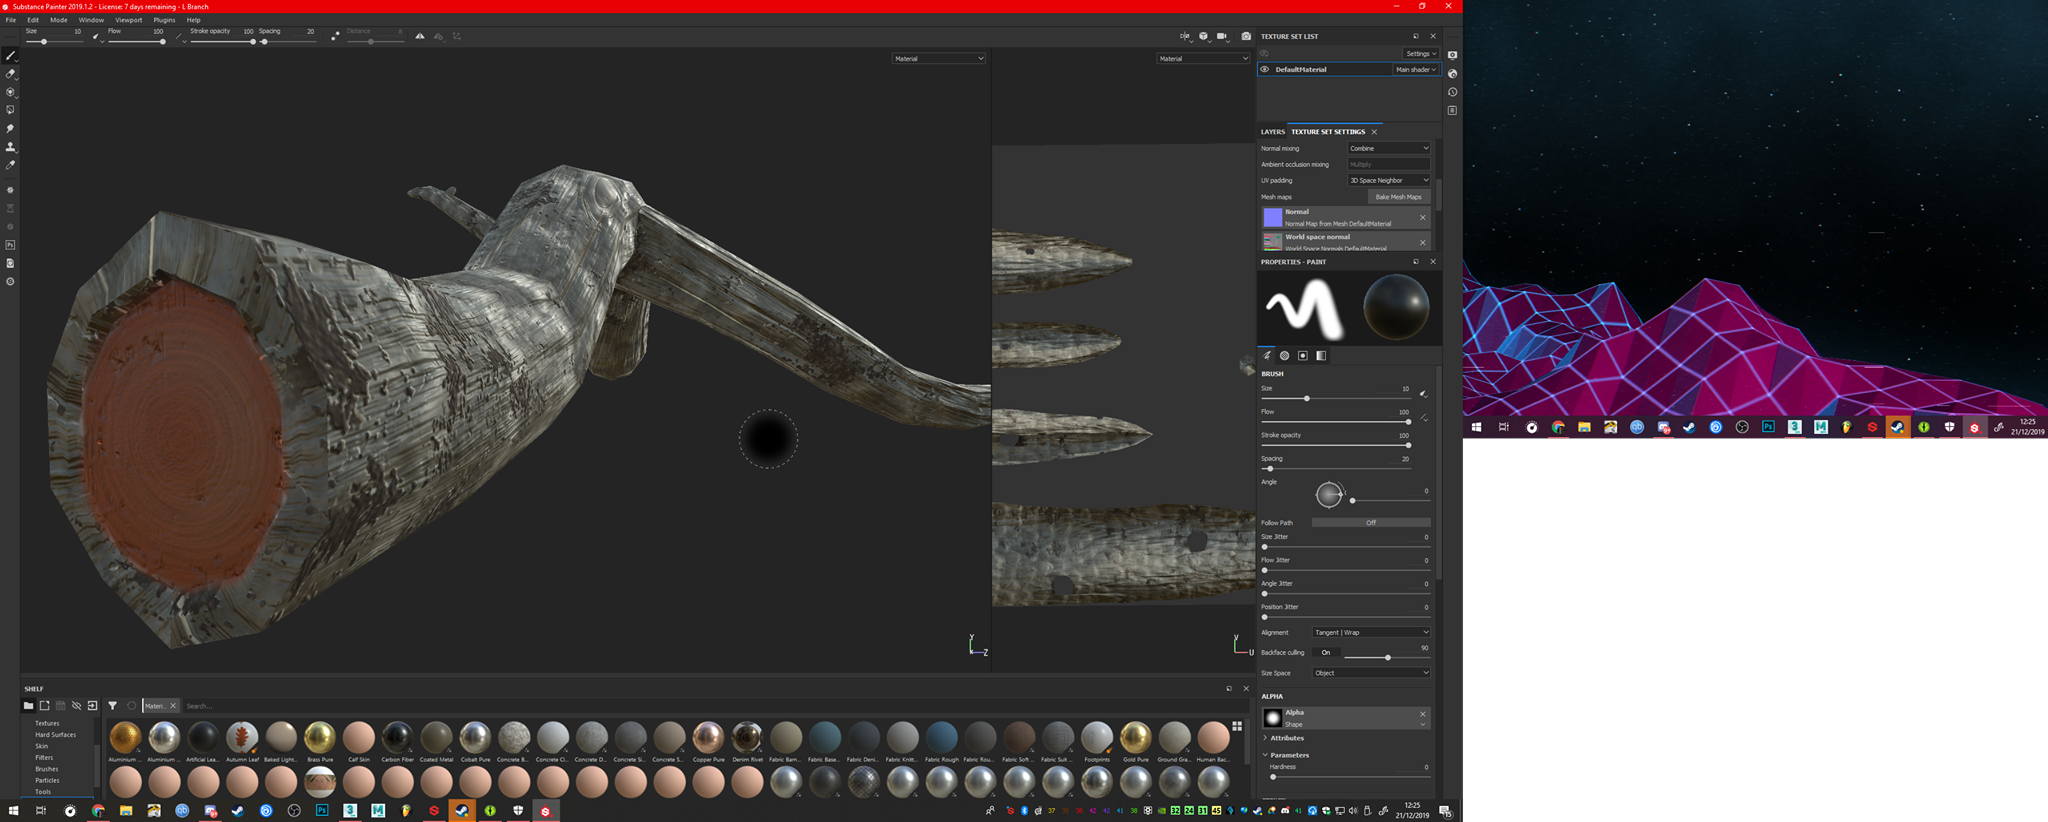Open the Shader settings sidebar icon
Image resolution: width=2048 pixels, height=822 pixels.
tap(1452, 74)
